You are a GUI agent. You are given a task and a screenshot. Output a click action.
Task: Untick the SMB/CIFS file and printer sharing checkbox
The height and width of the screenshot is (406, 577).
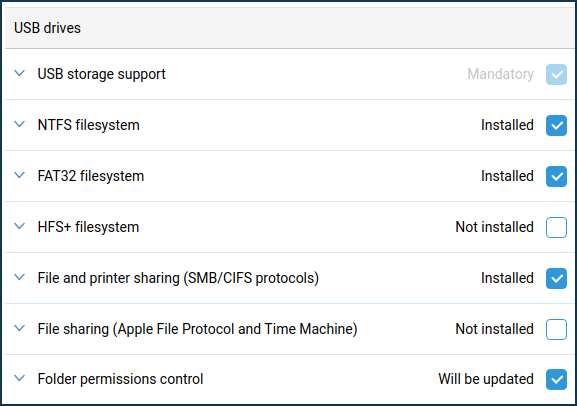point(556,278)
